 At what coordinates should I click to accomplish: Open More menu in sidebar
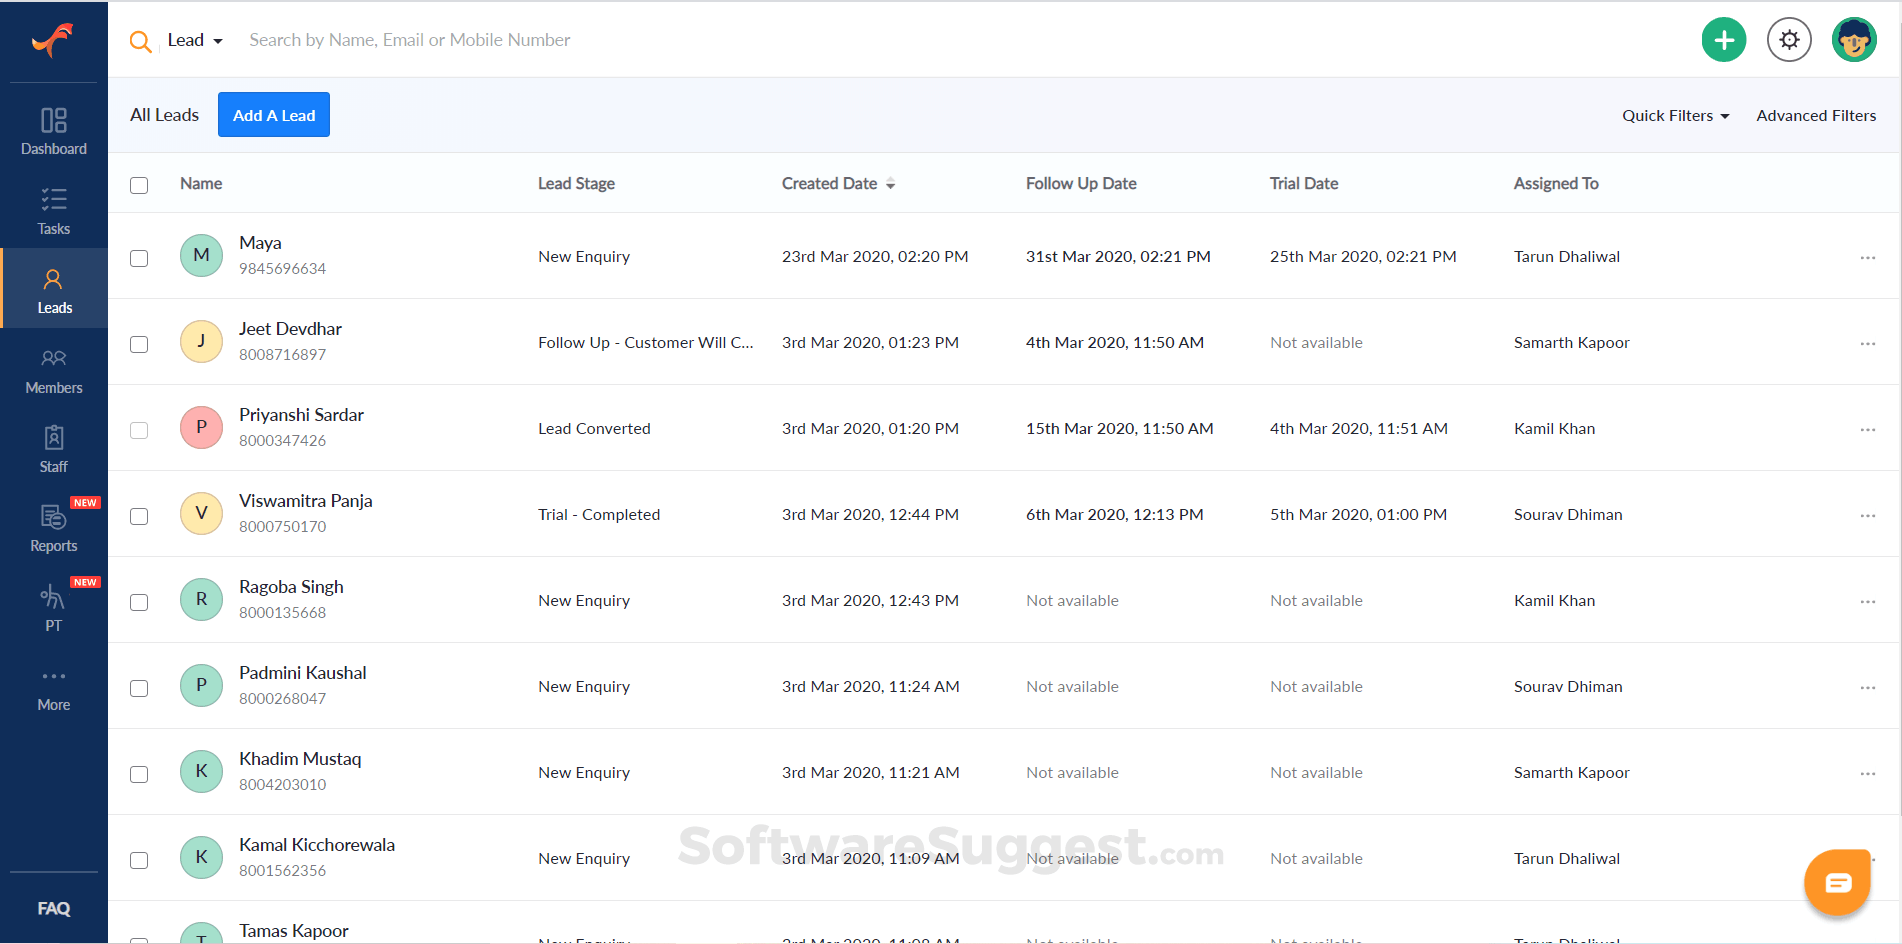coord(54,688)
